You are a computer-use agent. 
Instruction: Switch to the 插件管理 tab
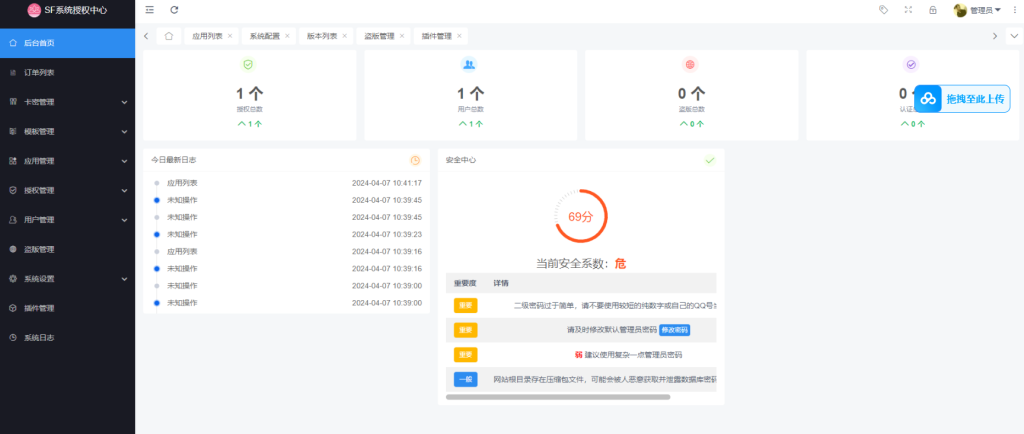[x=436, y=36]
